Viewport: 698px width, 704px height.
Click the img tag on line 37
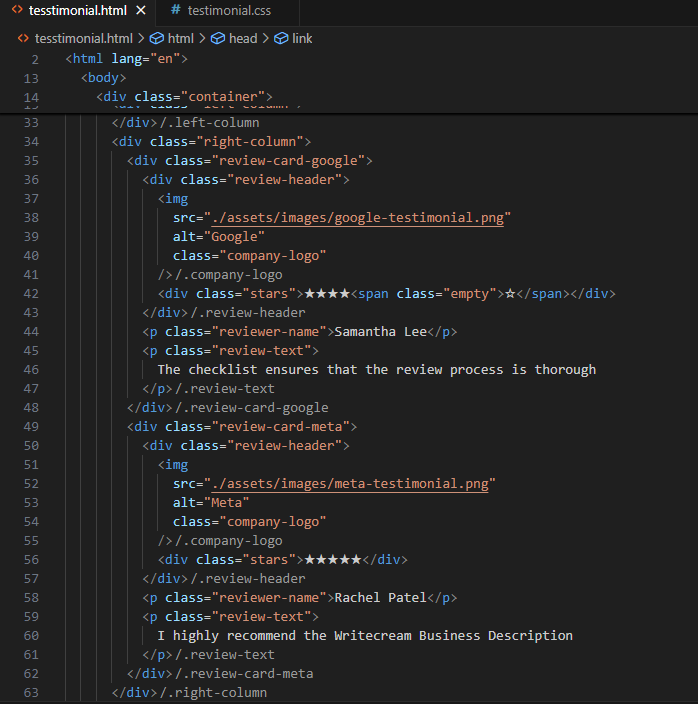pyautogui.click(x=173, y=199)
